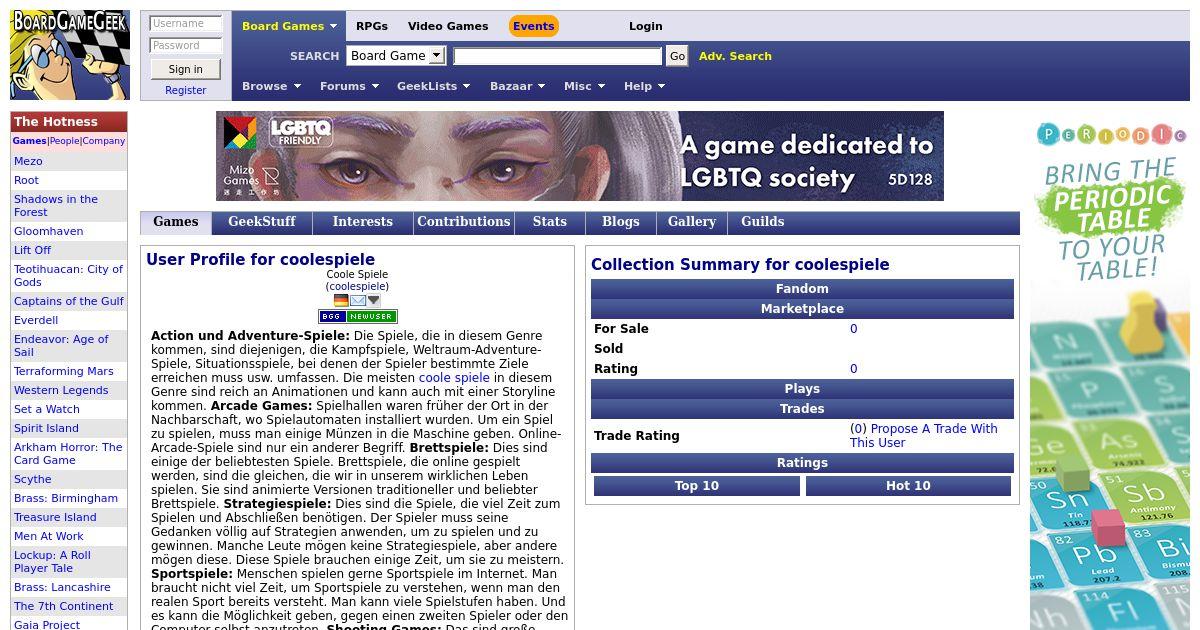The width and height of the screenshot is (1200, 630).
Task: Open Teotihuacan: City of Gods
Action: pos(68,276)
